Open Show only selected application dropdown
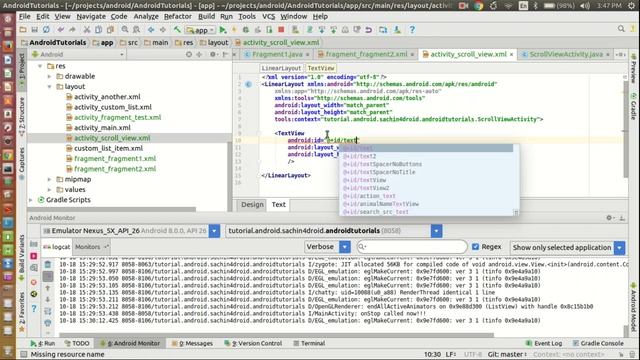Image resolution: width=640 pixels, height=360 pixels. pyautogui.click(x=620, y=247)
